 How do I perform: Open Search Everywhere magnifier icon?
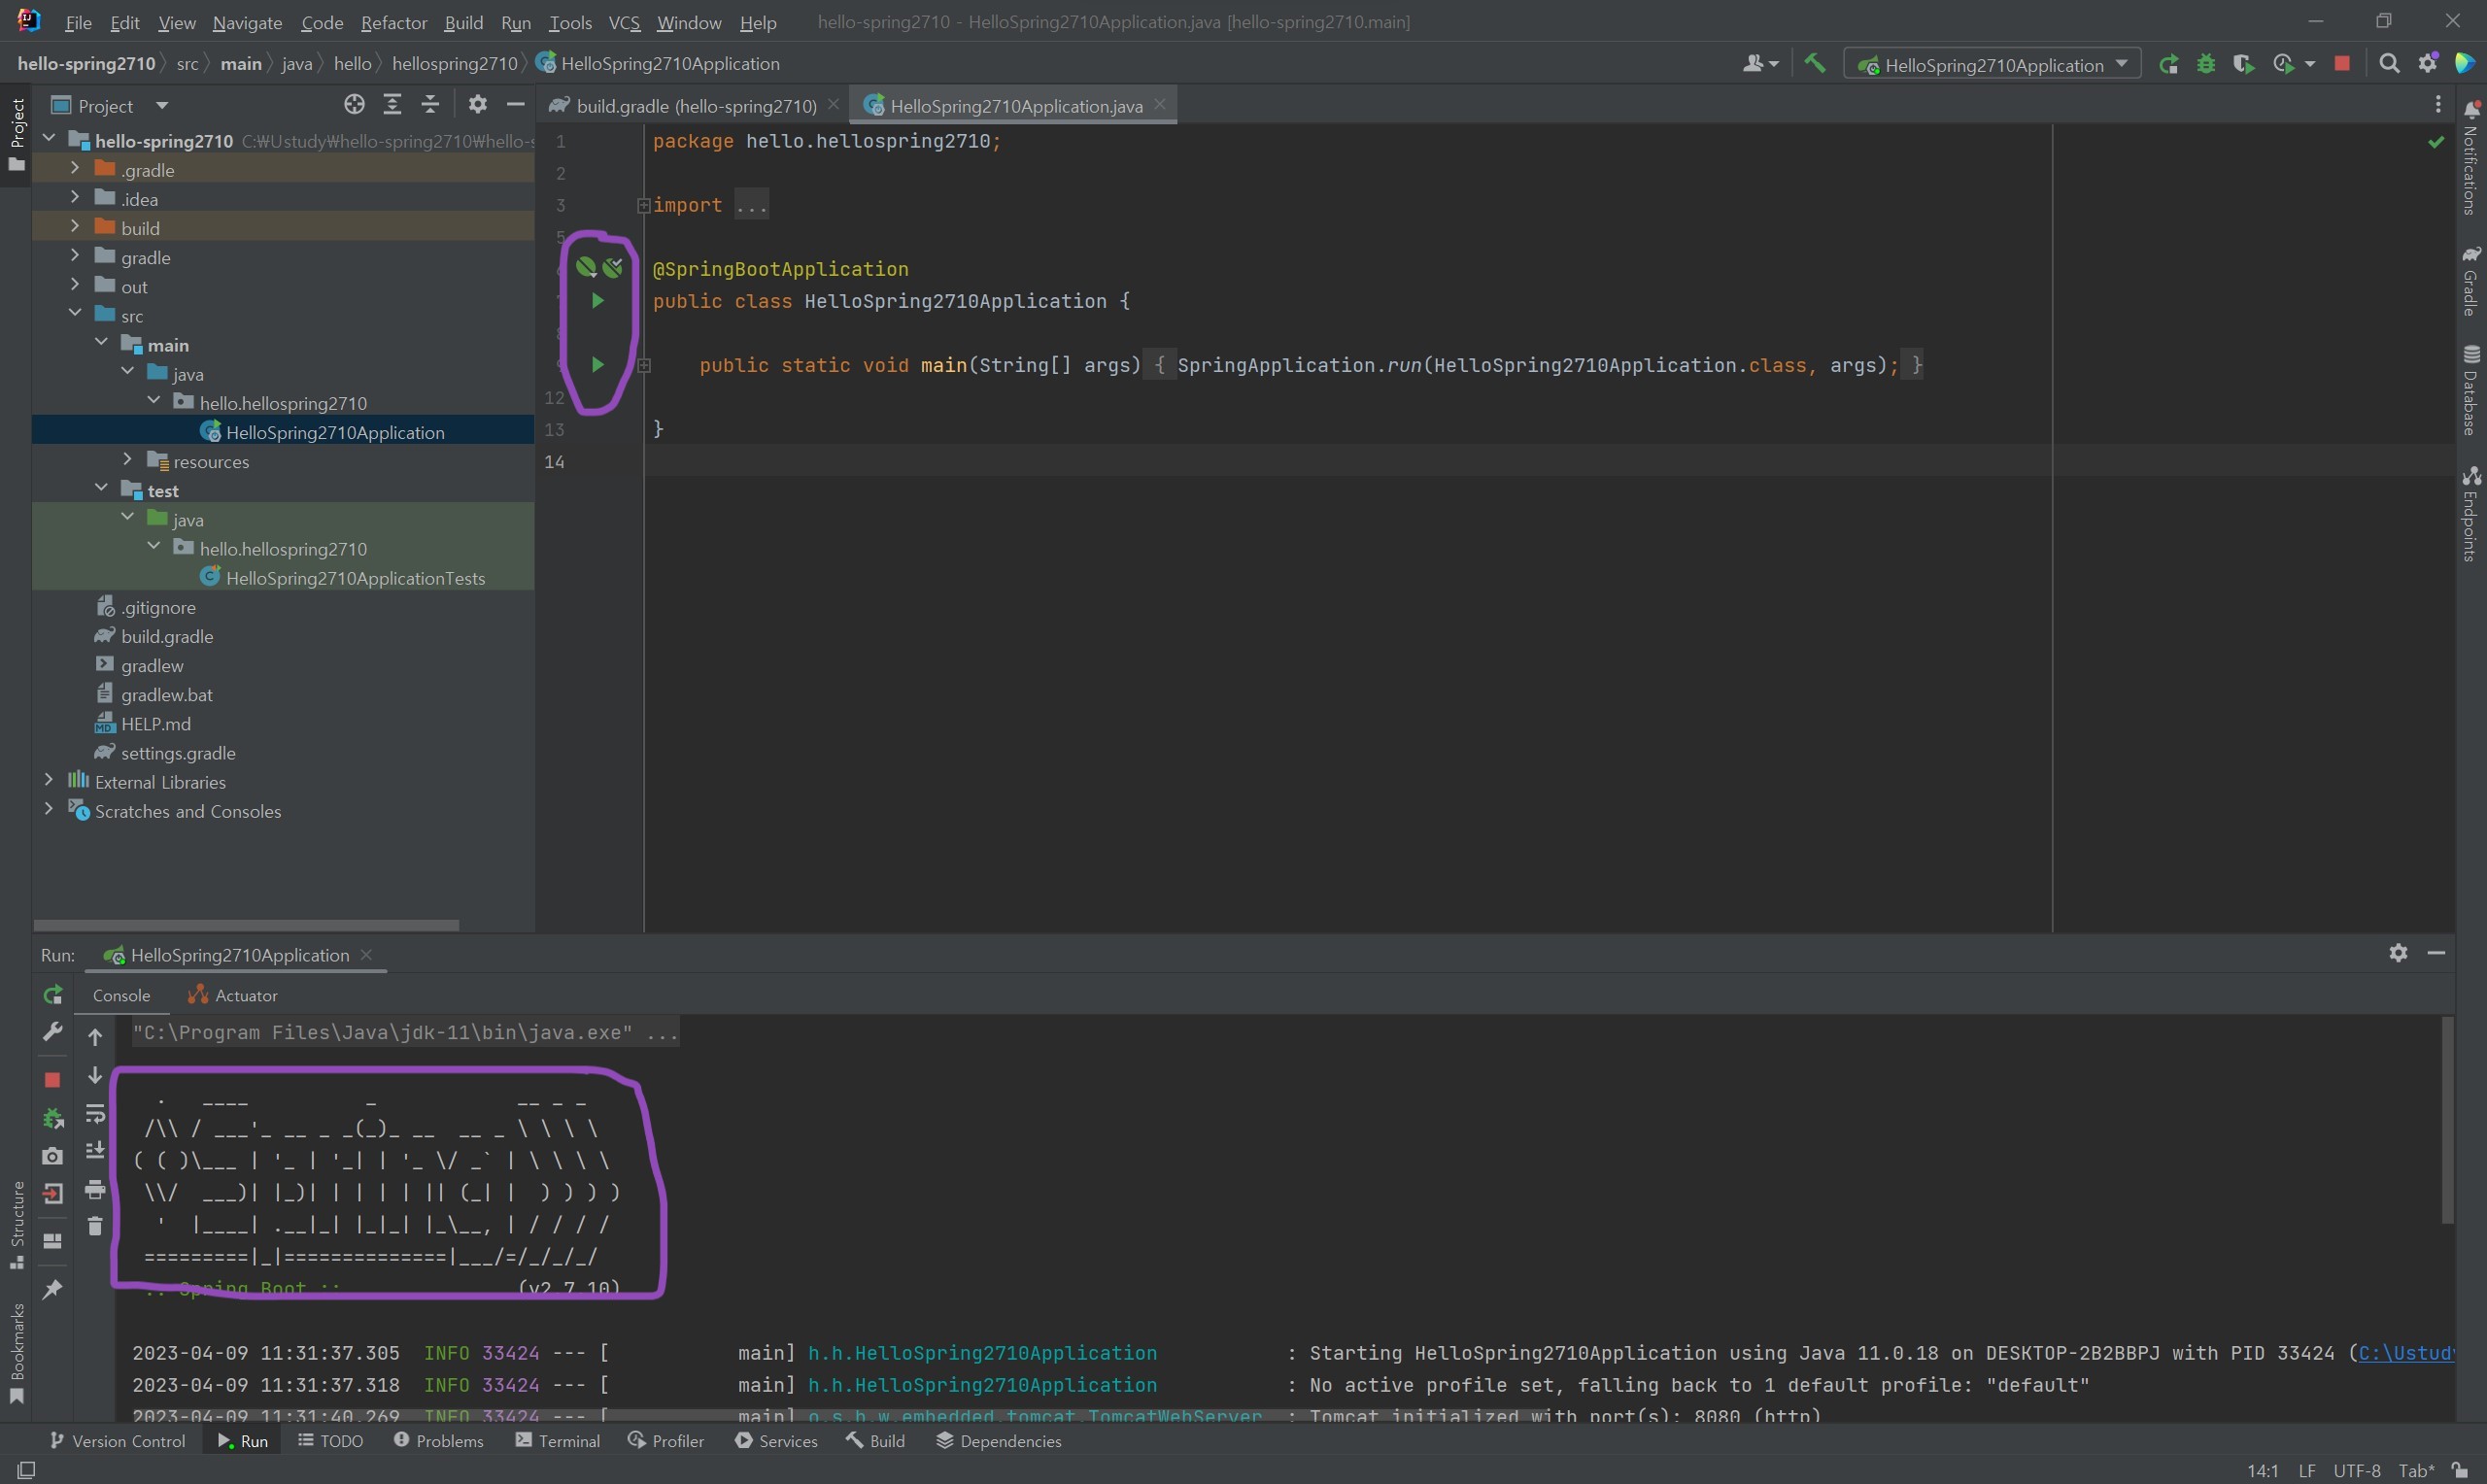(2389, 64)
